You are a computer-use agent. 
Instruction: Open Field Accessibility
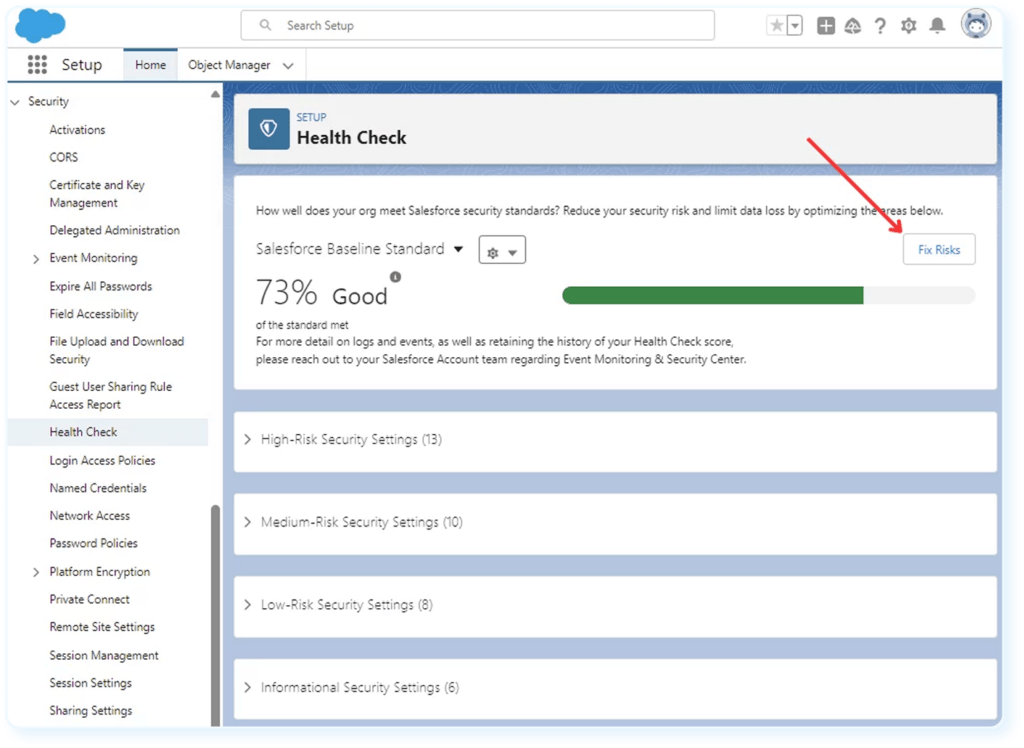[x=93, y=314]
